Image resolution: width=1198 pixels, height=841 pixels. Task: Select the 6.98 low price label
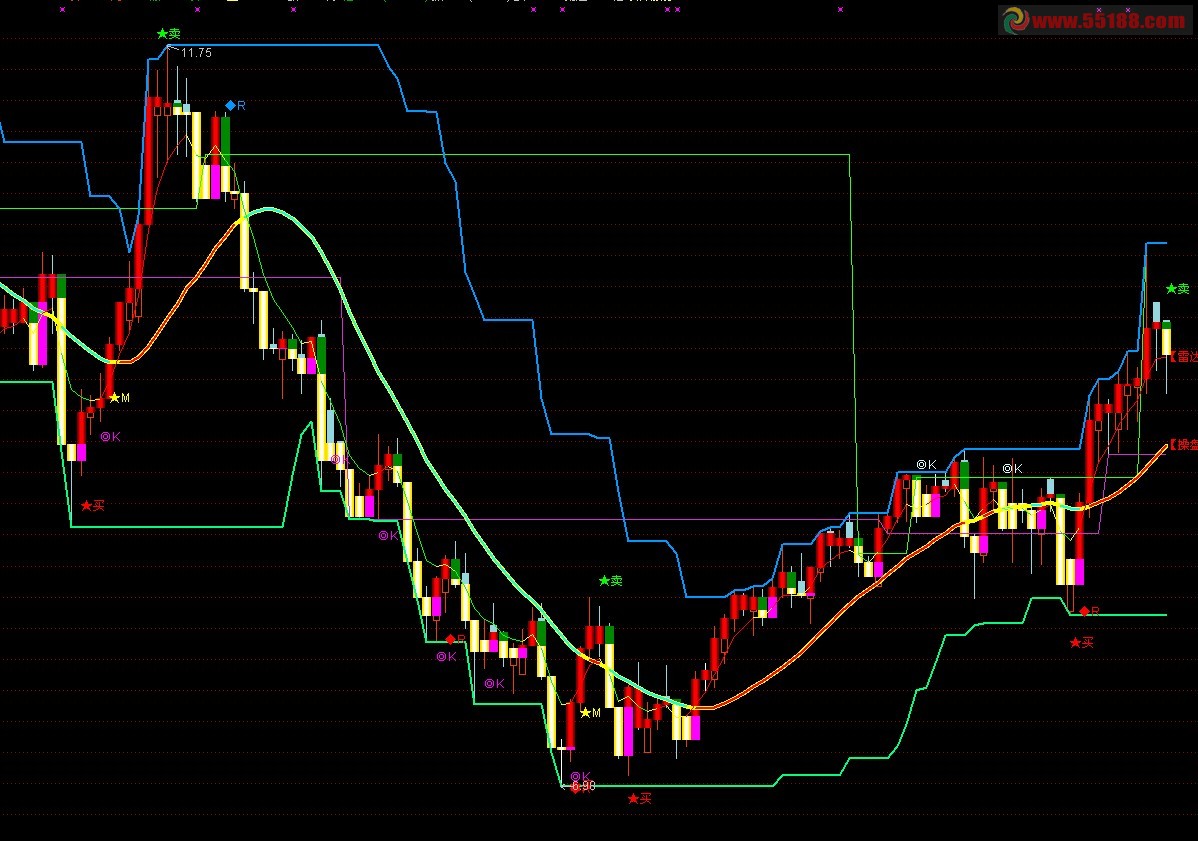coord(584,786)
